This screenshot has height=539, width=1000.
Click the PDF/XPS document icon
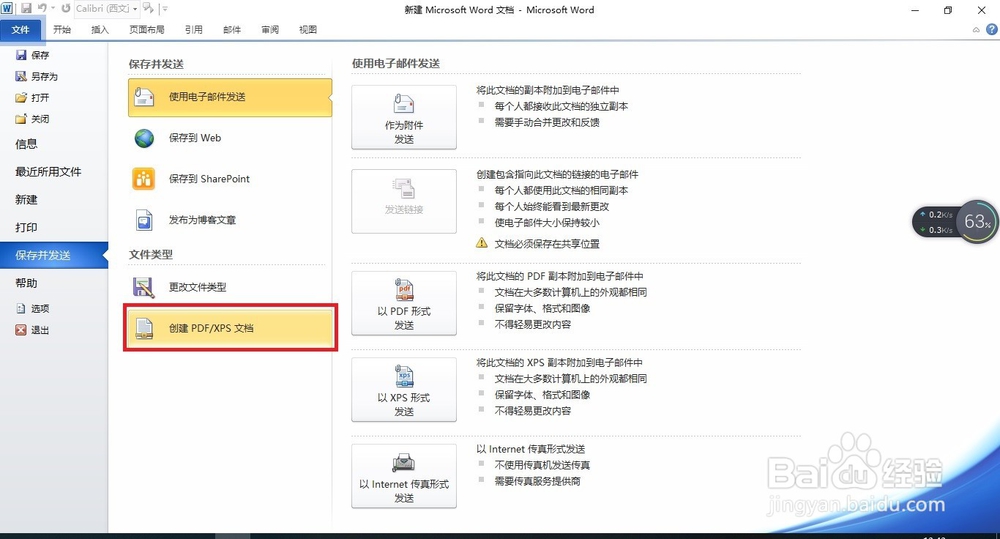pyautogui.click(x=144, y=328)
